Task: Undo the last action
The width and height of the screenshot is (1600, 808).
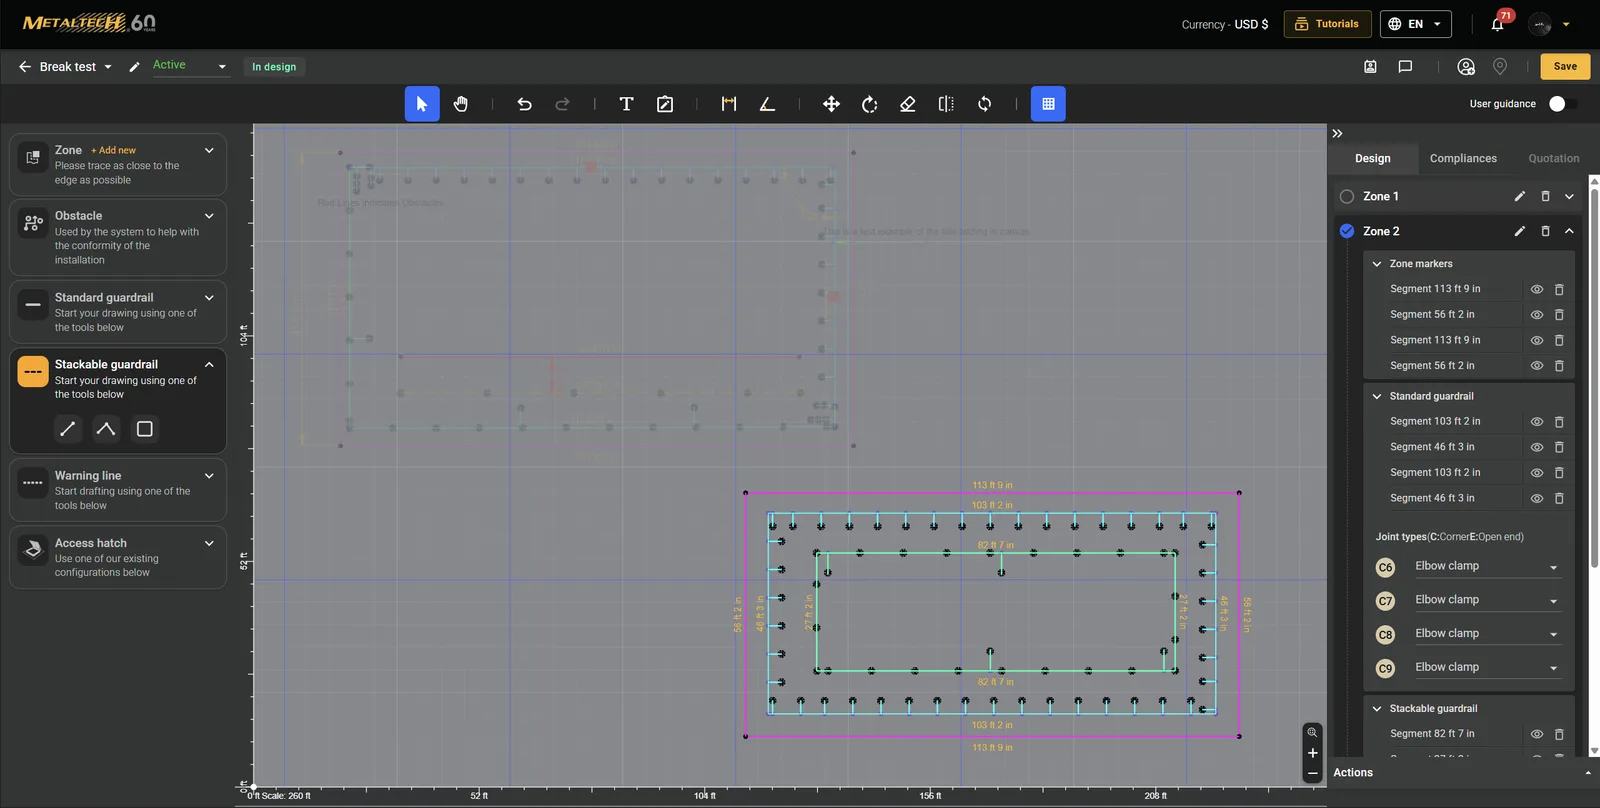Action: click(x=524, y=104)
